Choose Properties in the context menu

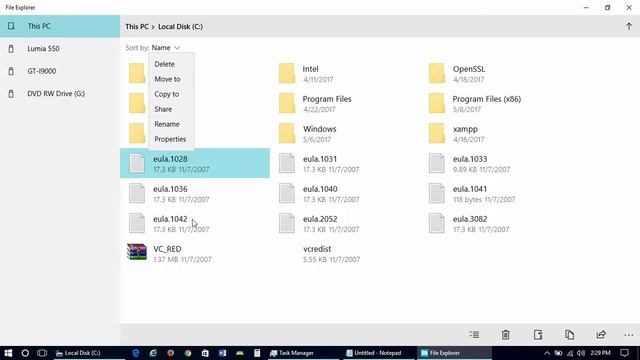pyautogui.click(x=170, y=139)
